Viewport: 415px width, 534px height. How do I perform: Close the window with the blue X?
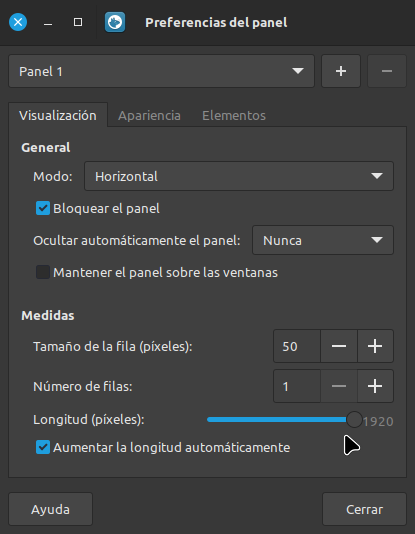[18, 22]
